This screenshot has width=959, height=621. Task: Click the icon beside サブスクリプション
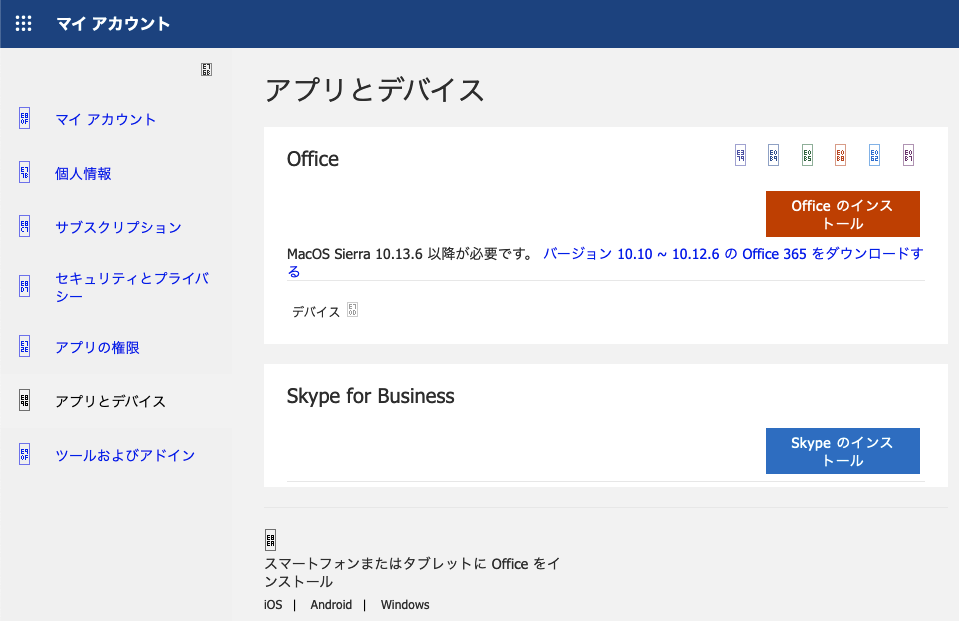pyautogui.click(x=24, y=227)
